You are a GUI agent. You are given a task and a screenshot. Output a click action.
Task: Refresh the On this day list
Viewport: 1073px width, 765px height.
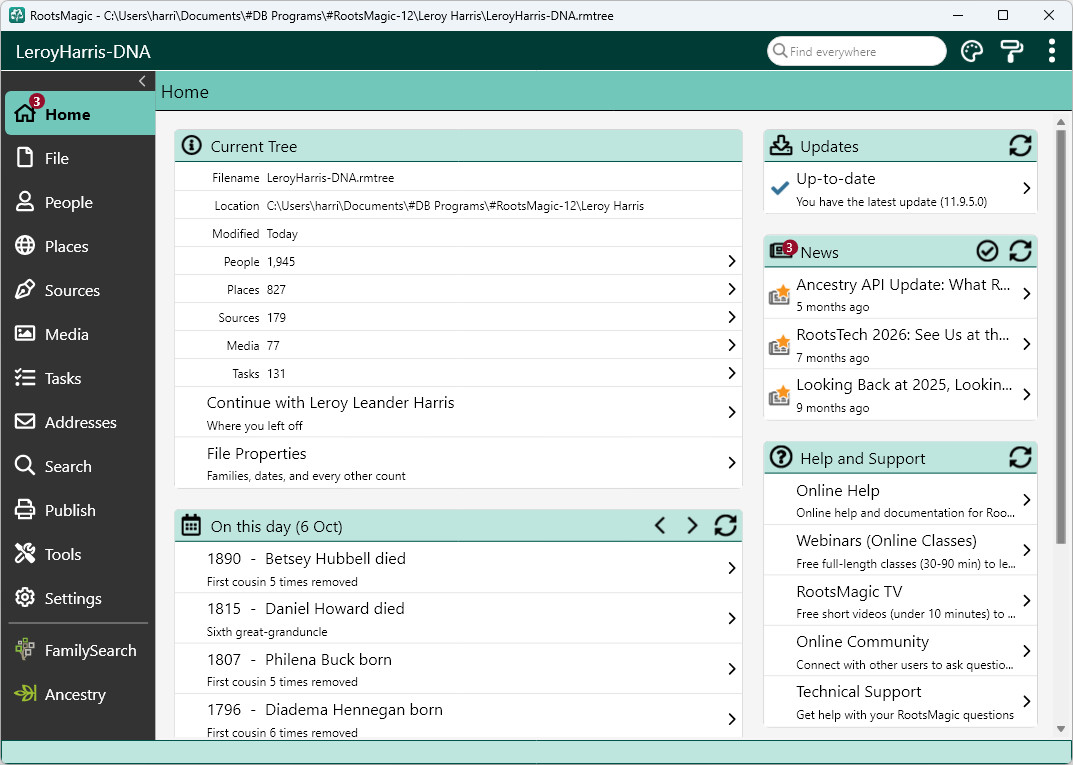point(725,526)
